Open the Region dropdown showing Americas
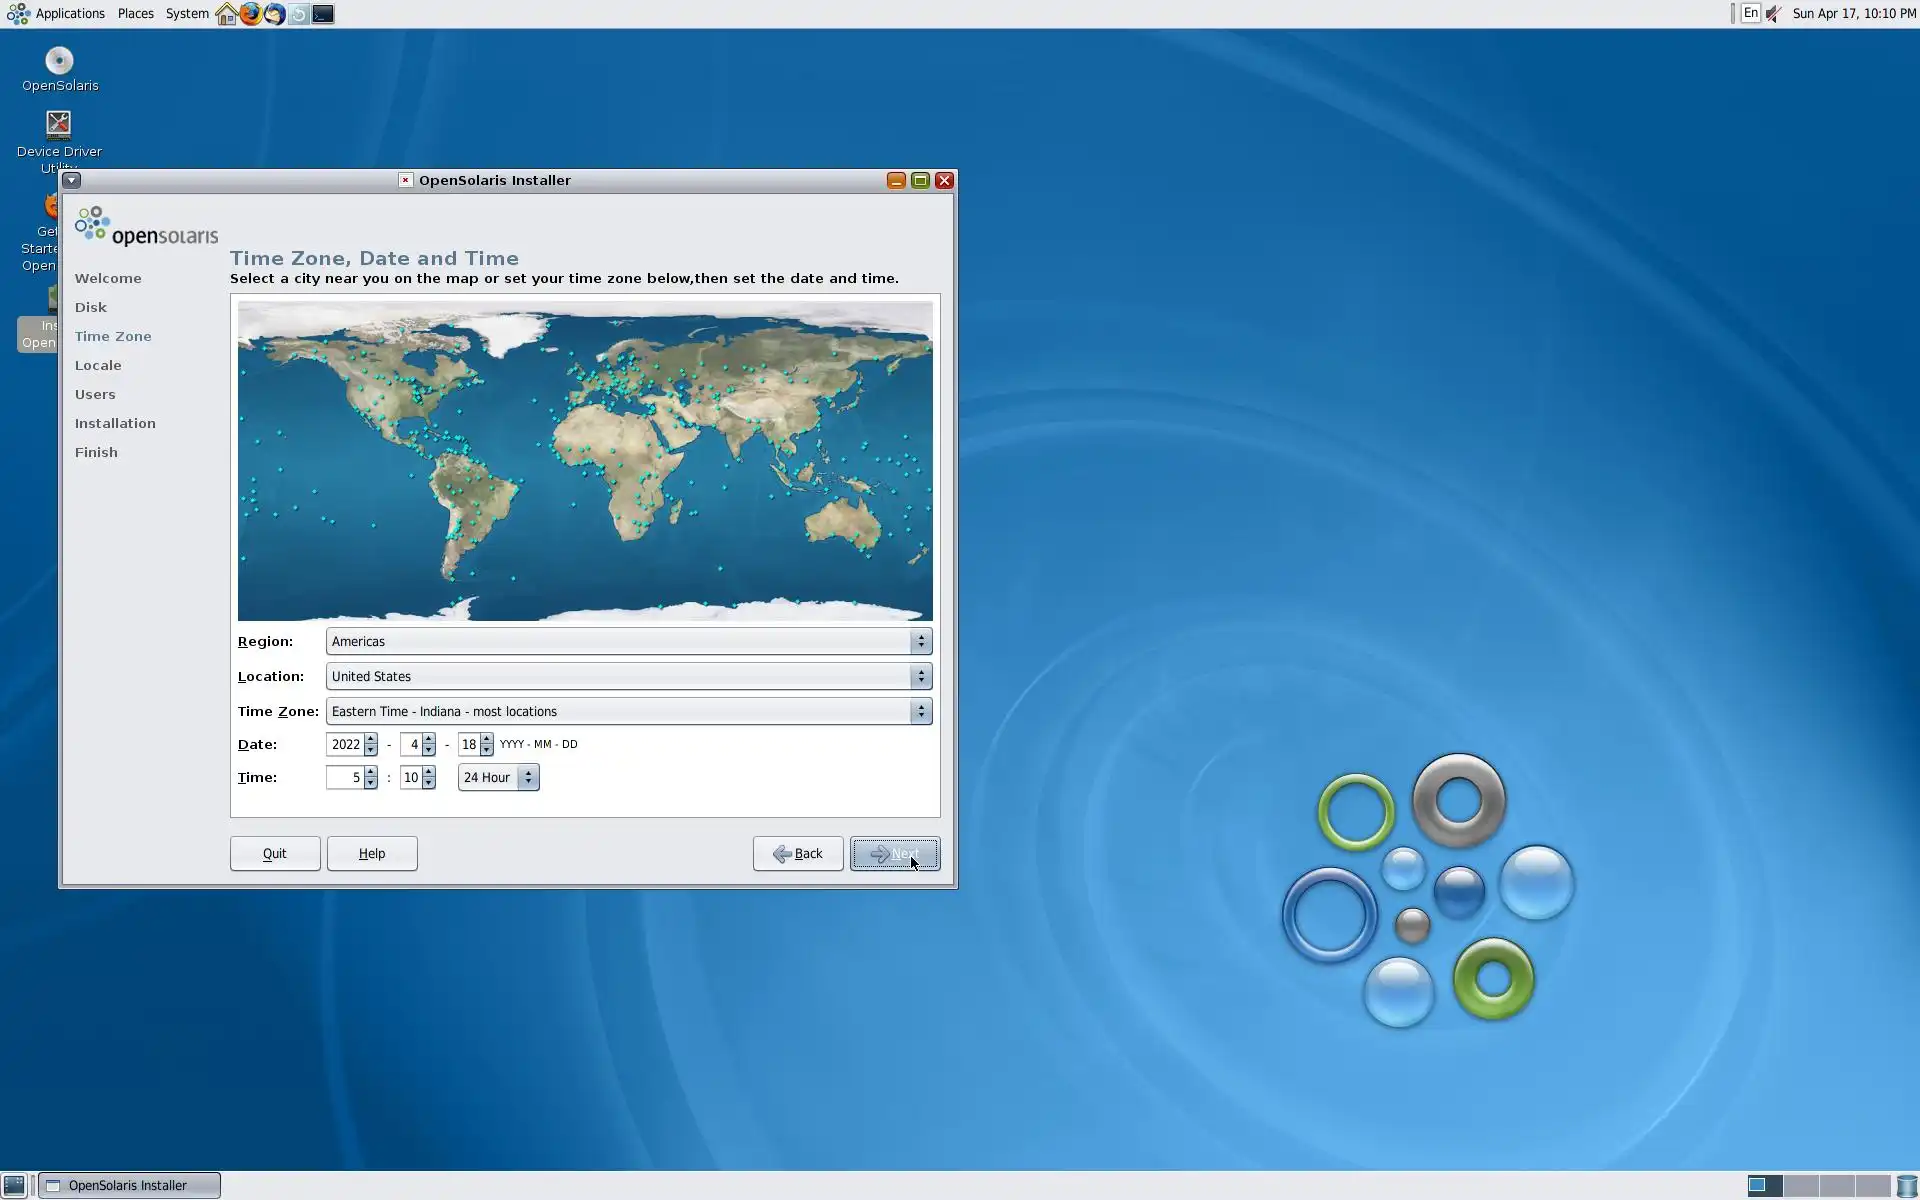Screen dimensions: 1920x1200 pos(628,641)
